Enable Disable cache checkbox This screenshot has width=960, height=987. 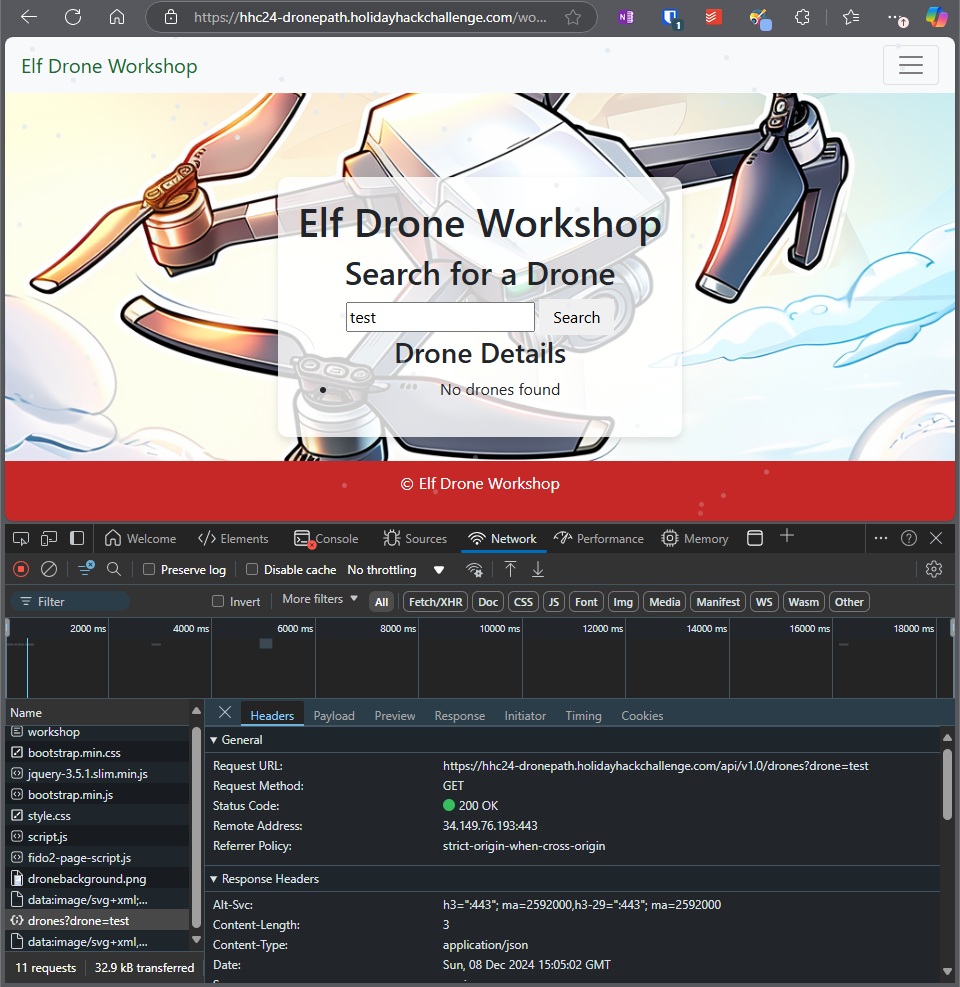click(x=252, y=569)
